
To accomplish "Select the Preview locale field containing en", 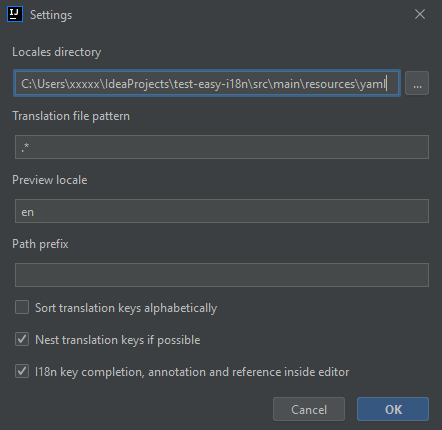I will [x=222, y=211].
